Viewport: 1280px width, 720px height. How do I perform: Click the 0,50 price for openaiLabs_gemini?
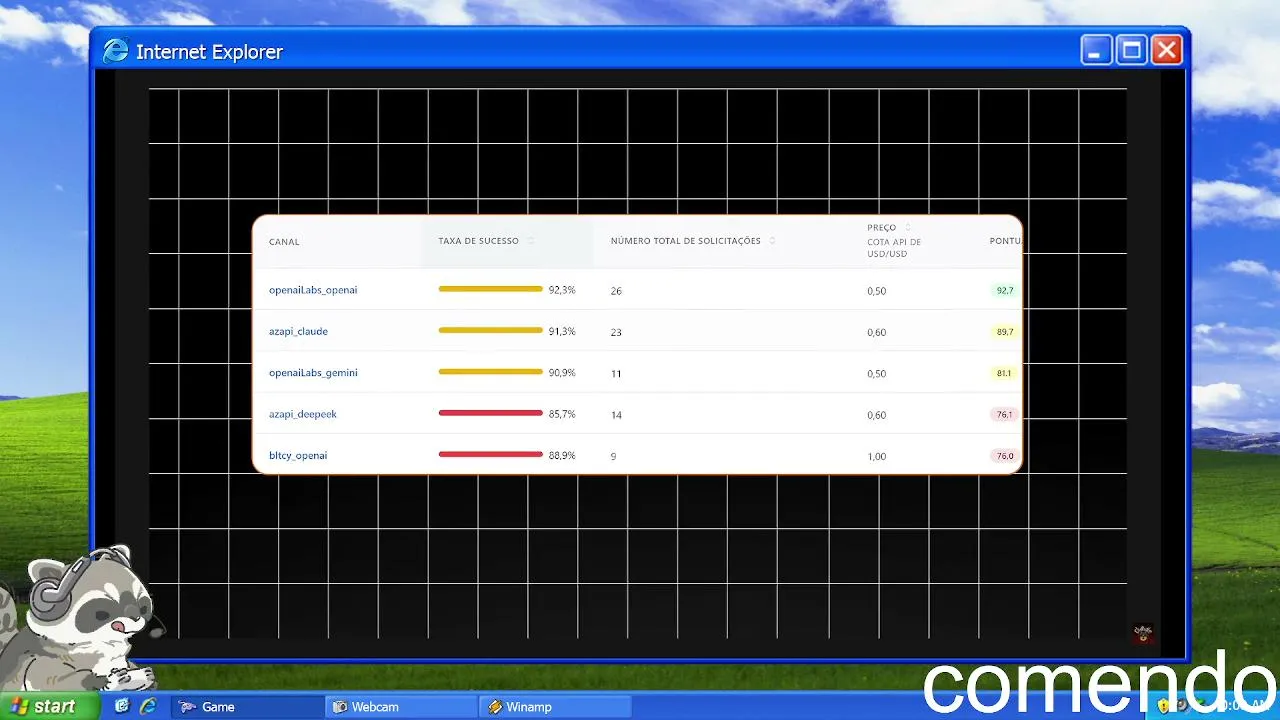[877, 374]
